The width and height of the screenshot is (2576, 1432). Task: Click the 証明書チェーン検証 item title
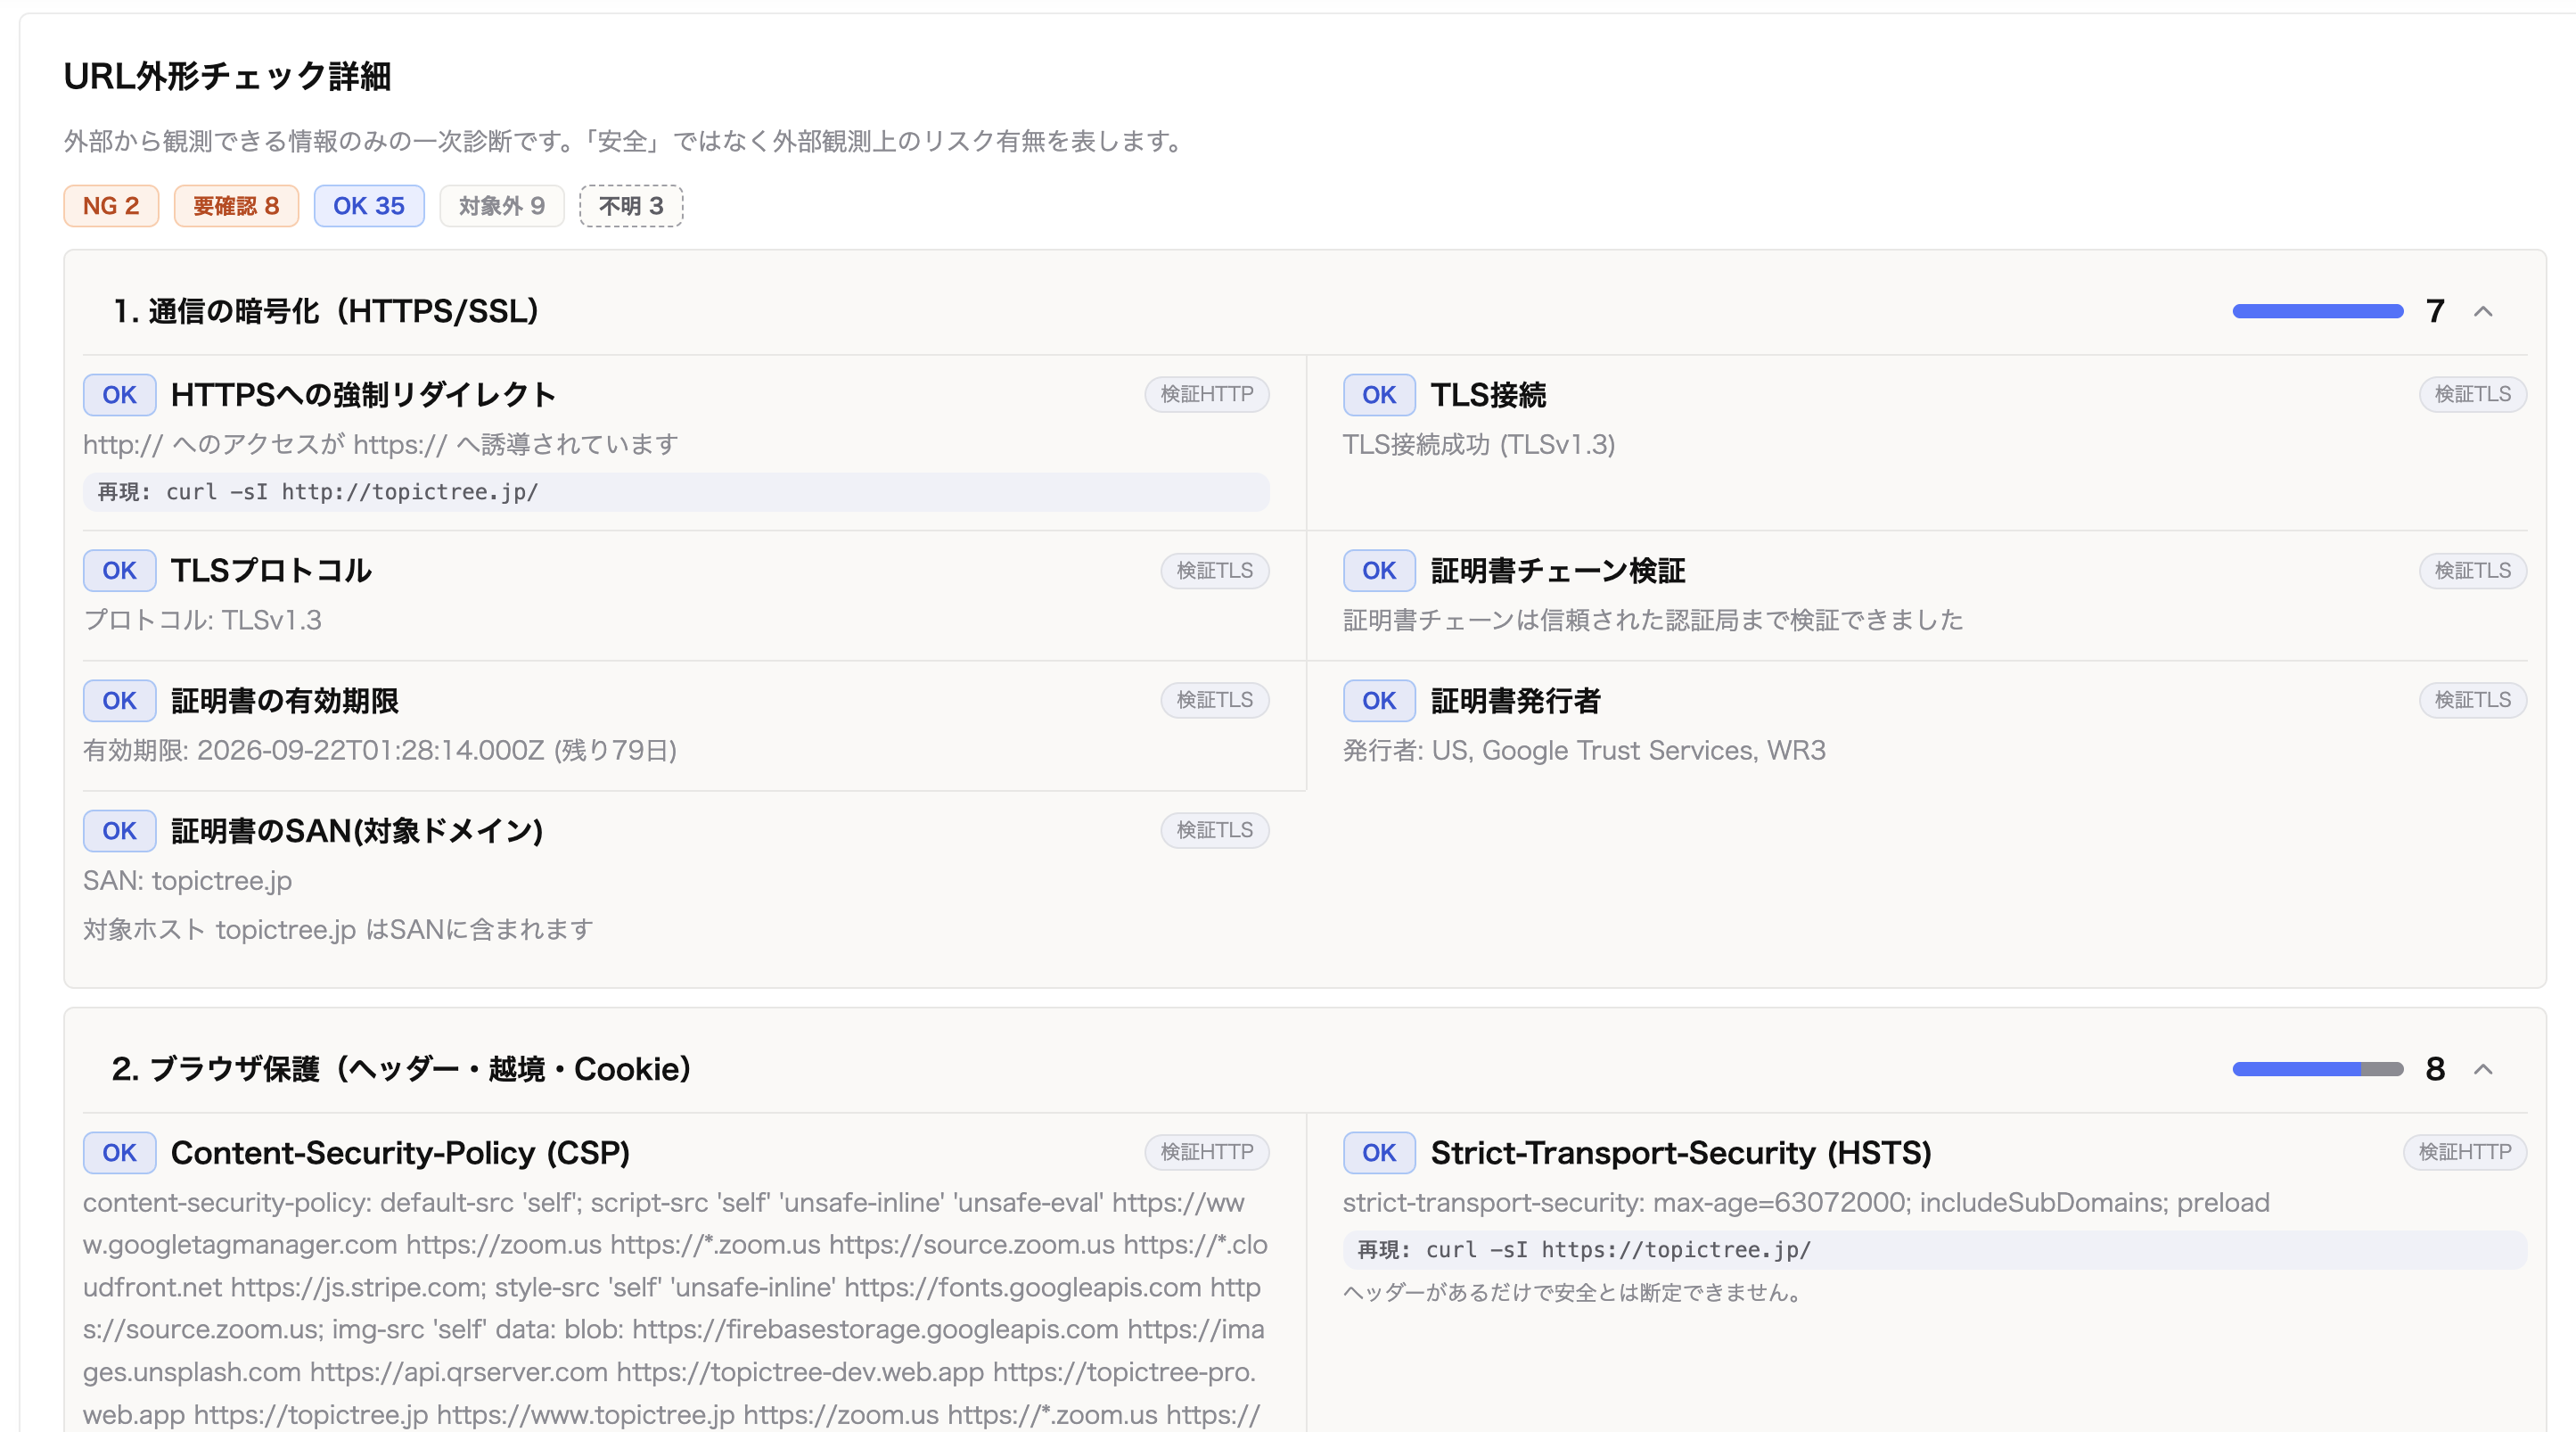coord(1558,571)
